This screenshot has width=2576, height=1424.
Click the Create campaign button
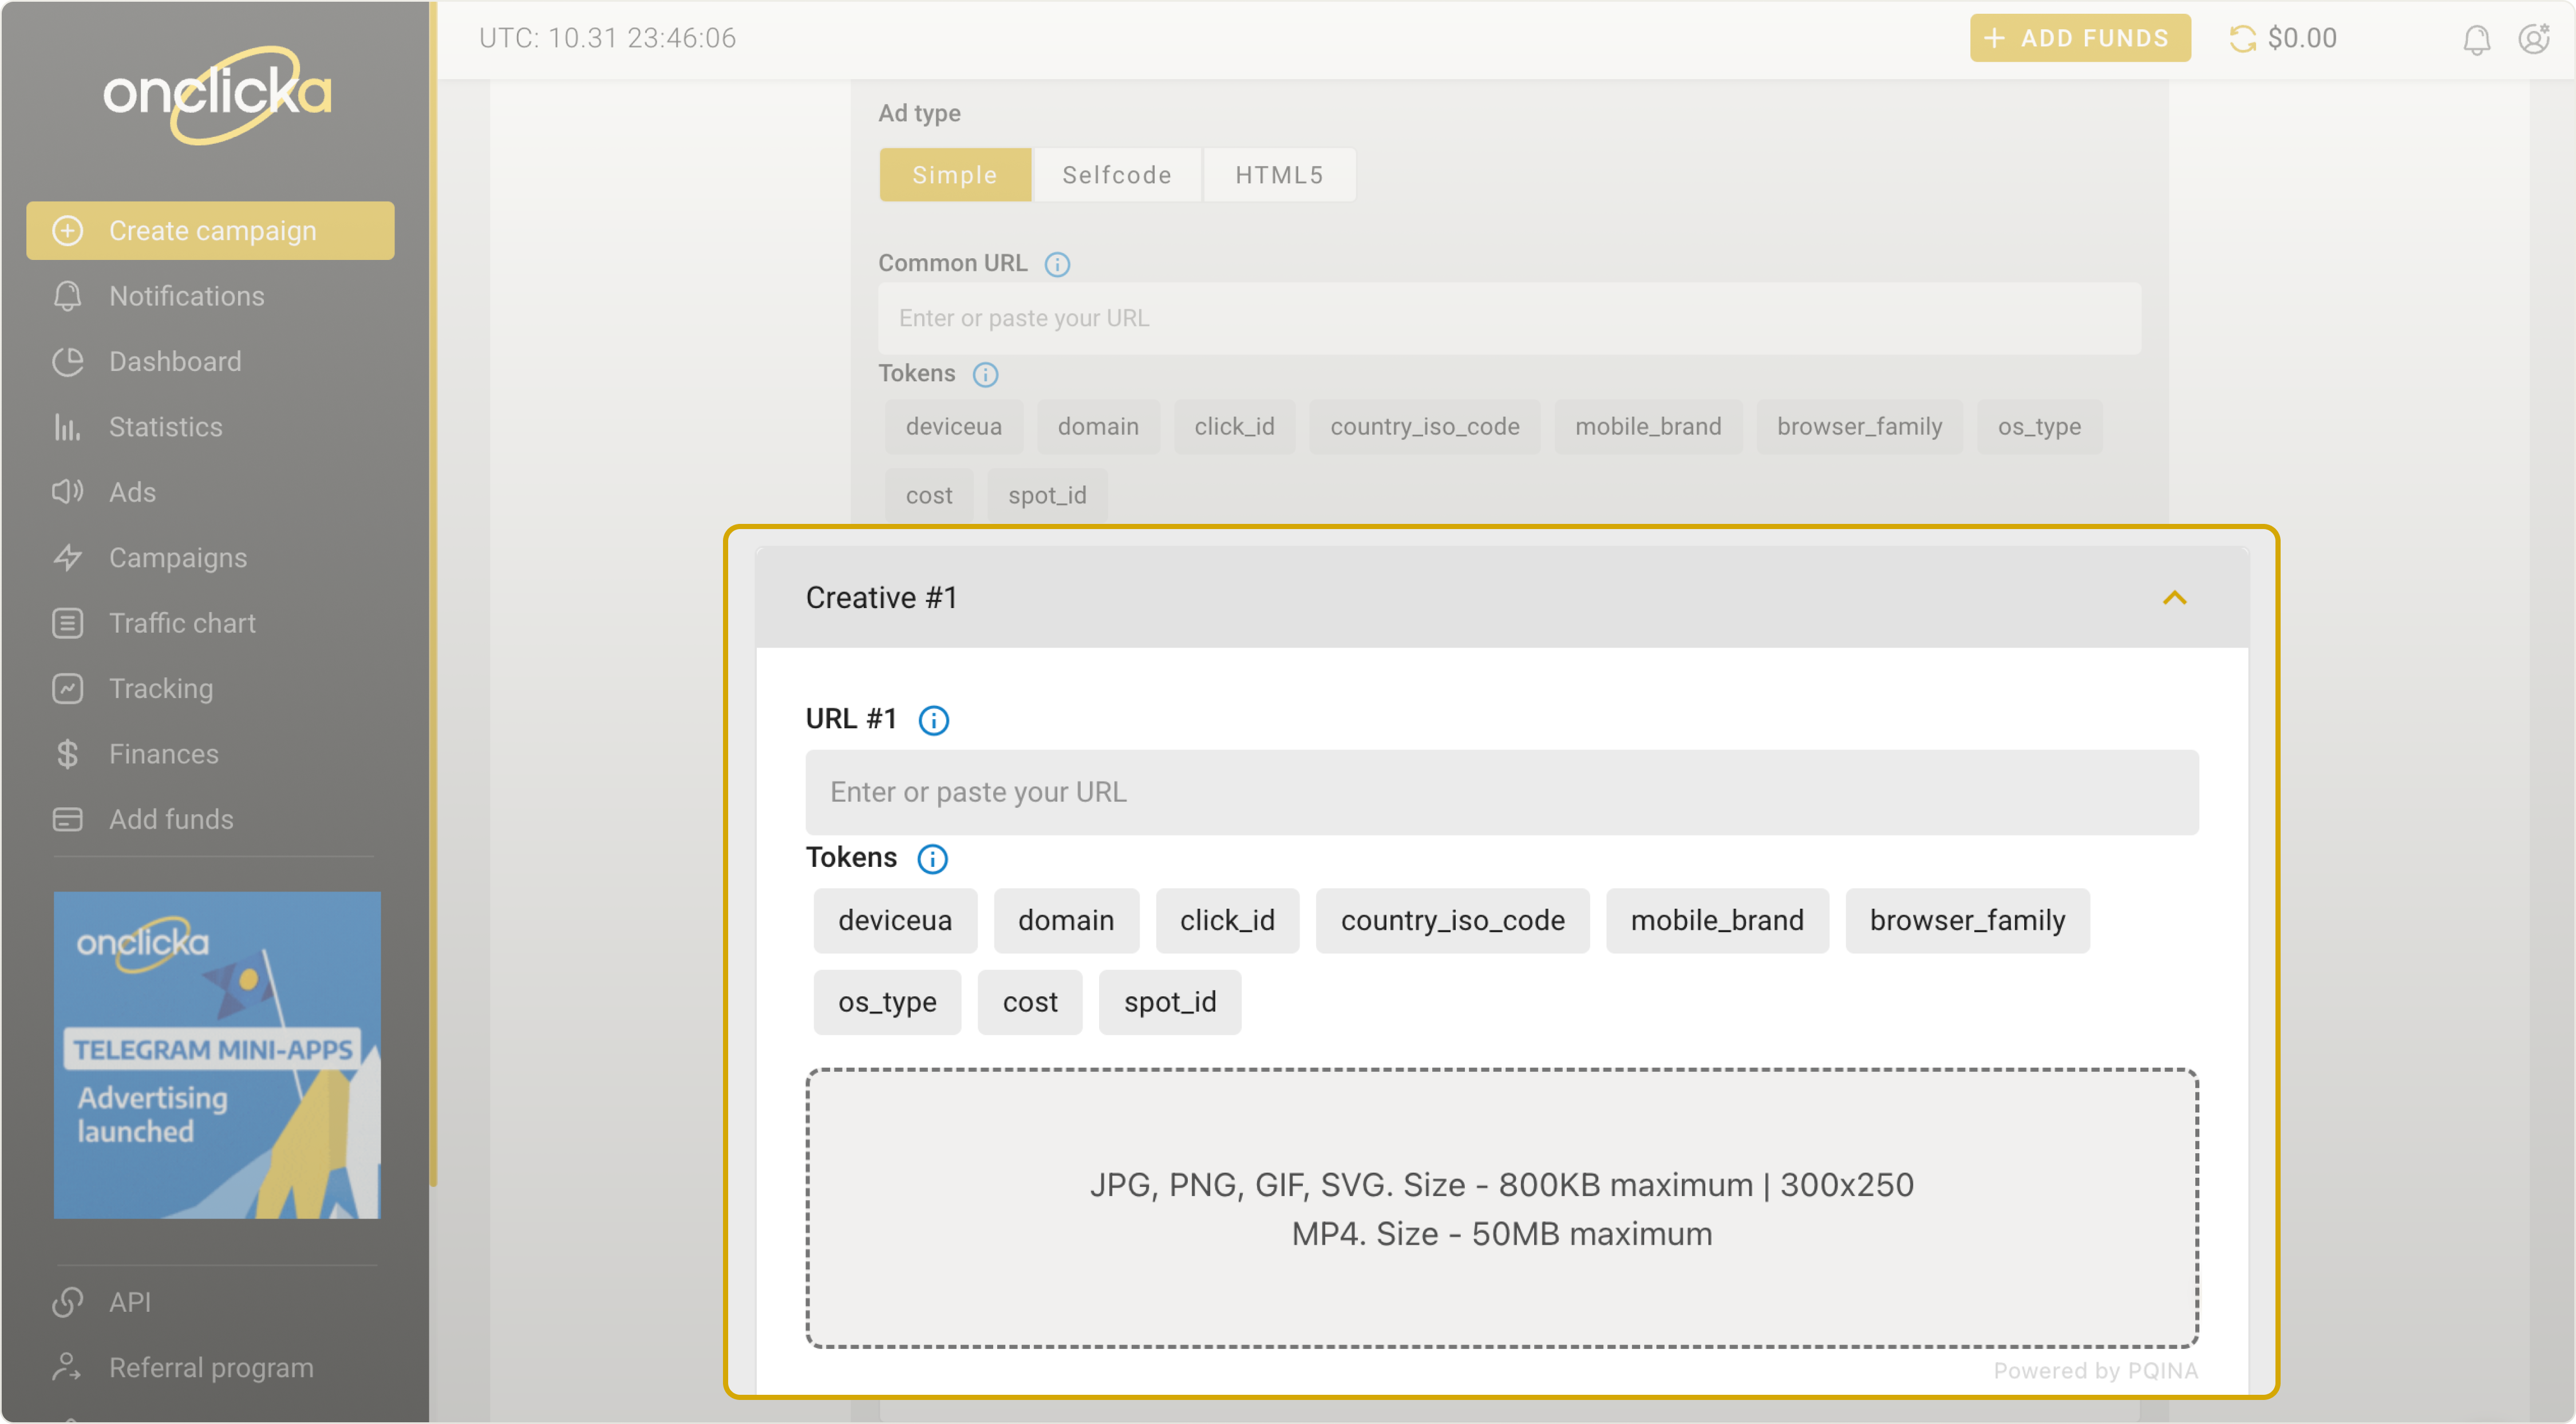(x=211, y=231)
